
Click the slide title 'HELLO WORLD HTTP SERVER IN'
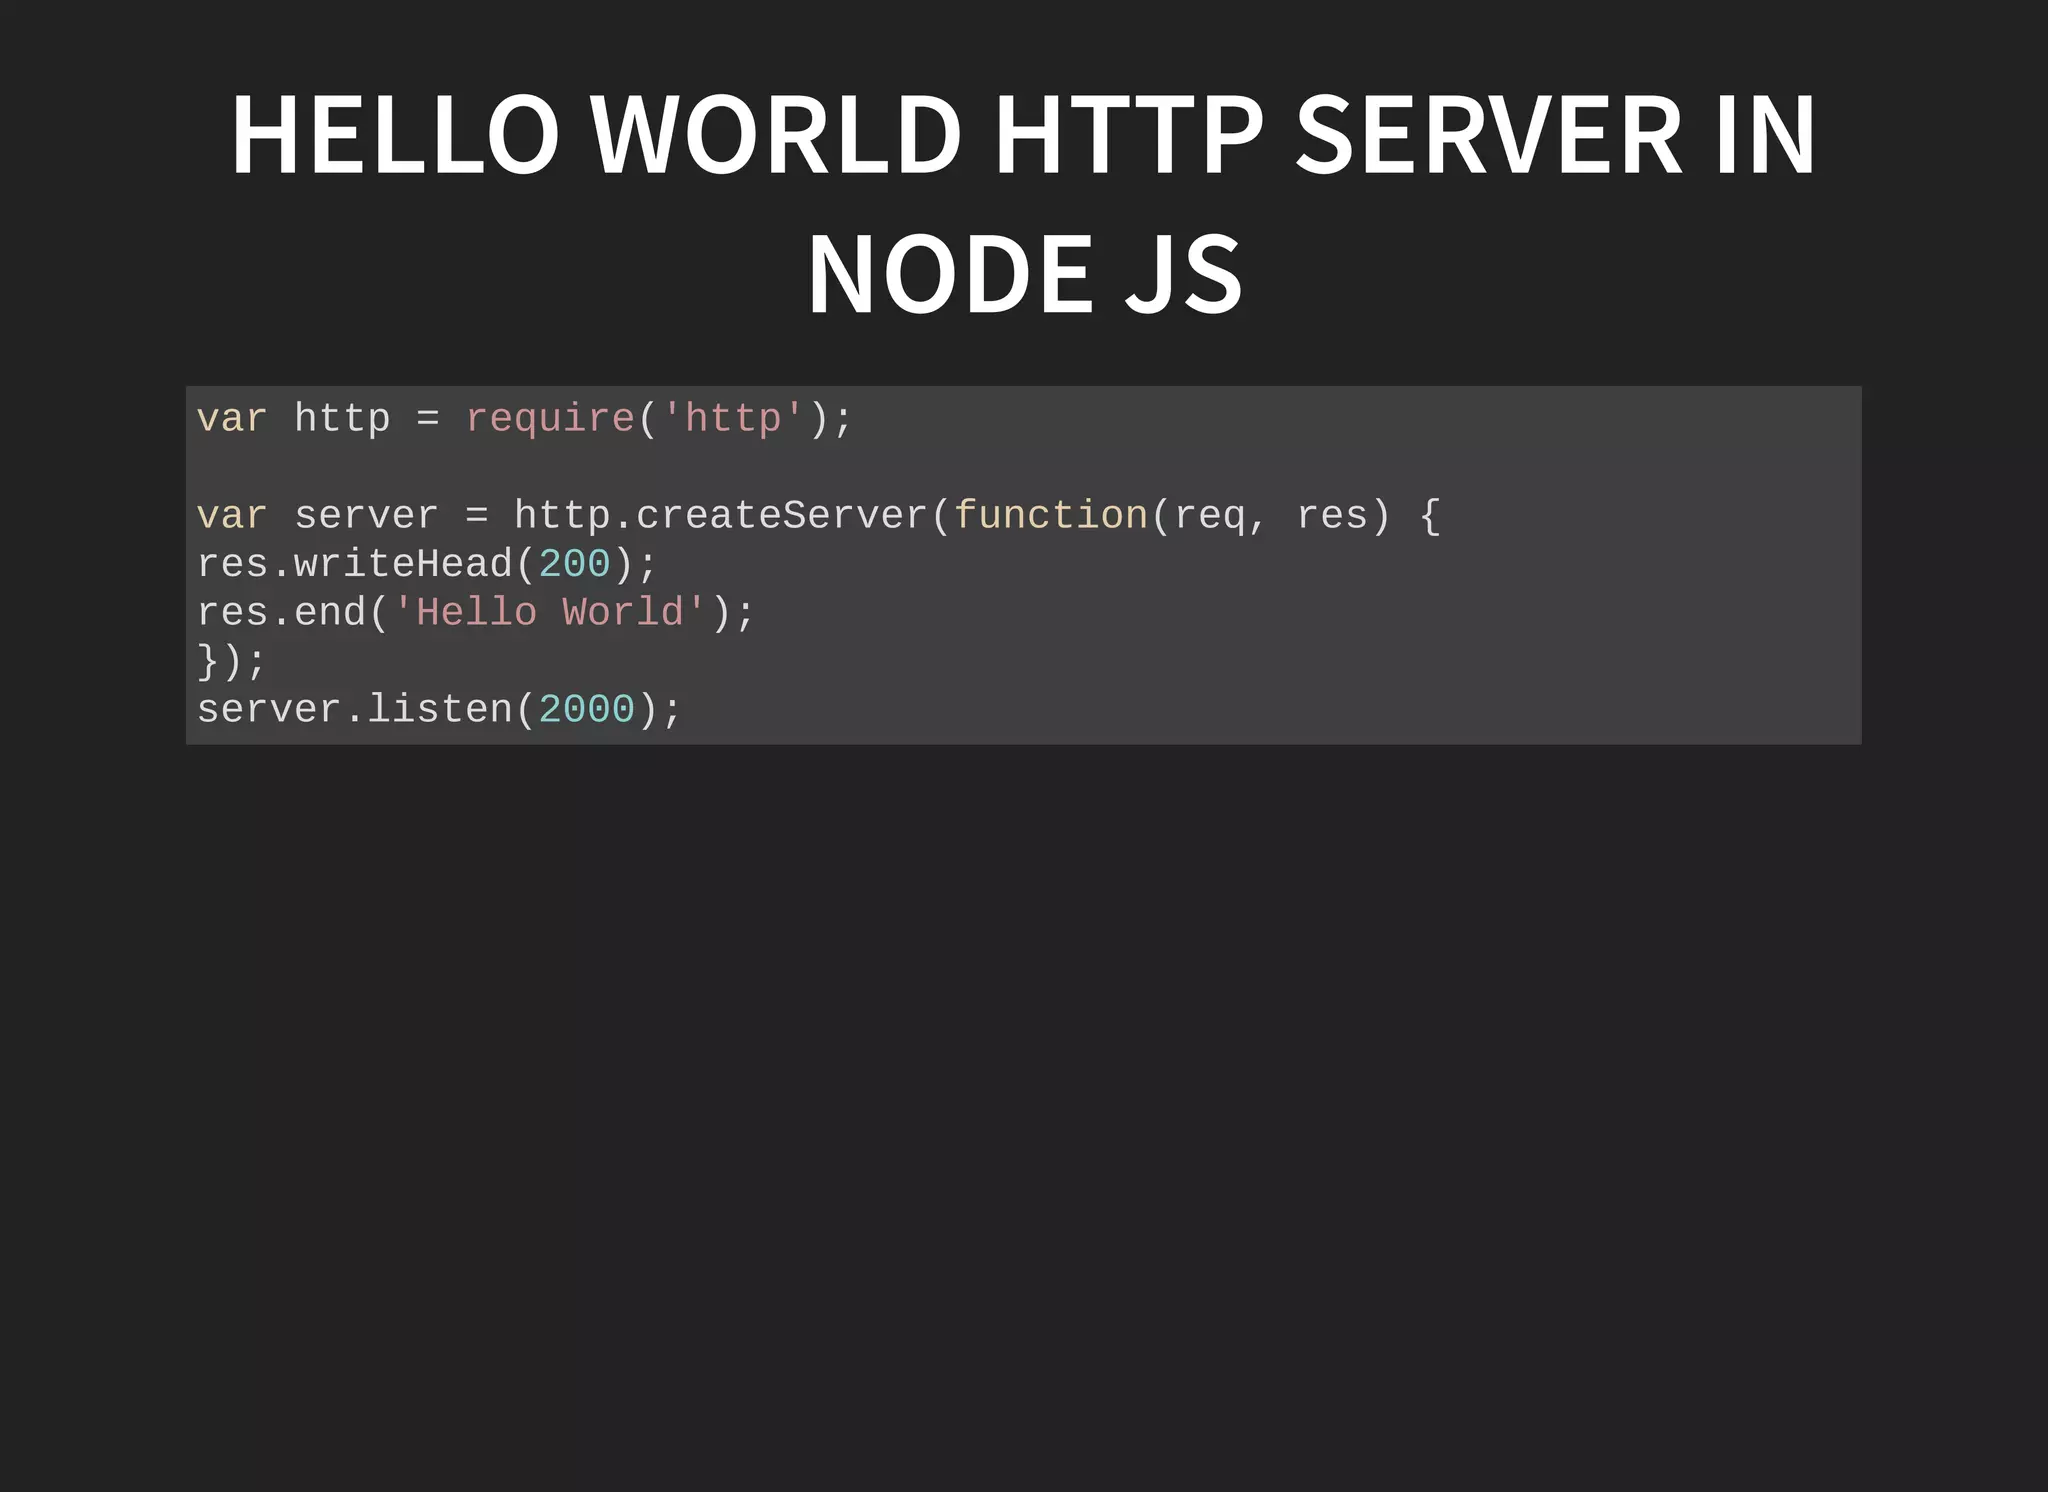coord(1023,135)
